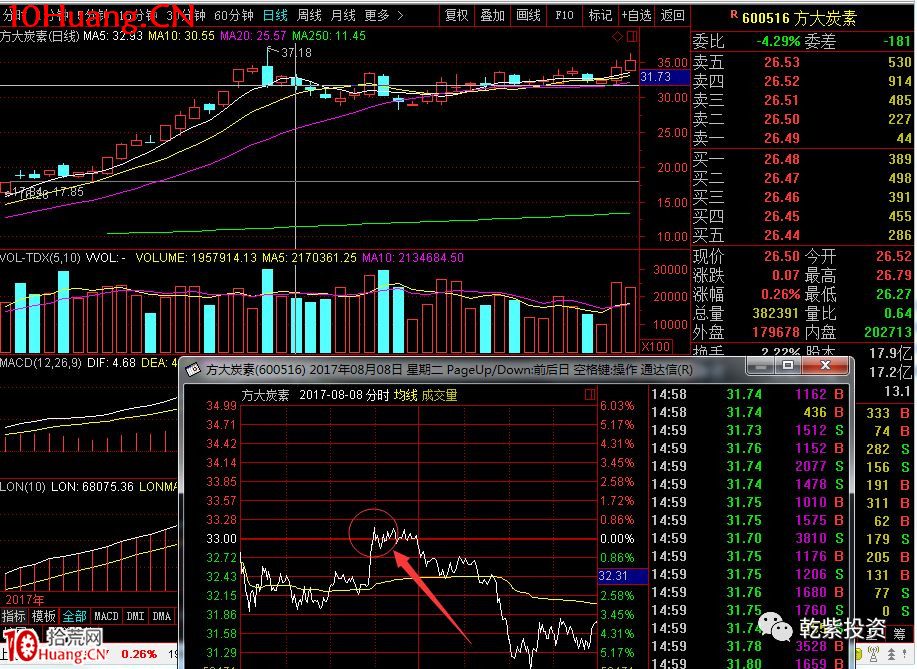This screenshot has height=669, width=917.
Task: Add stock via +自选 button
Action: [636, 16]
